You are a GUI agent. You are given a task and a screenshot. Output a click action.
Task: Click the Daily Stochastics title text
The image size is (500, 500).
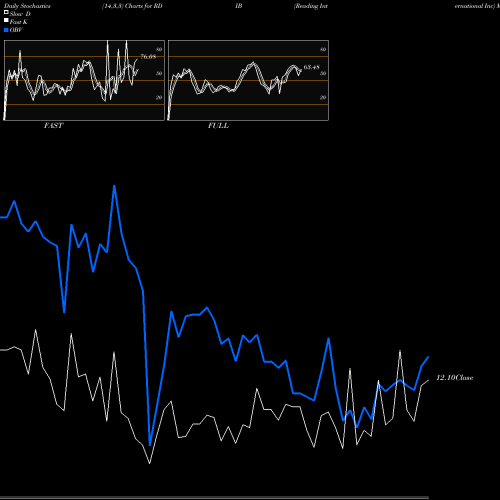[x=27, y=6]
